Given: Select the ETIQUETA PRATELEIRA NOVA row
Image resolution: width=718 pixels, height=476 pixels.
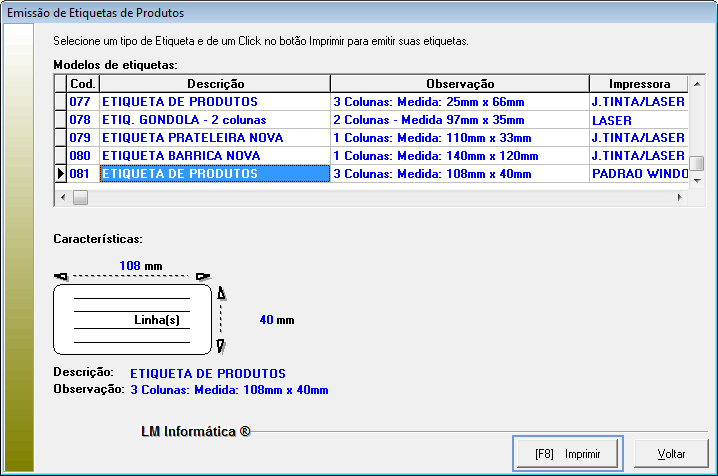Looking at the screenshot, I should click(x=215, y=138).
